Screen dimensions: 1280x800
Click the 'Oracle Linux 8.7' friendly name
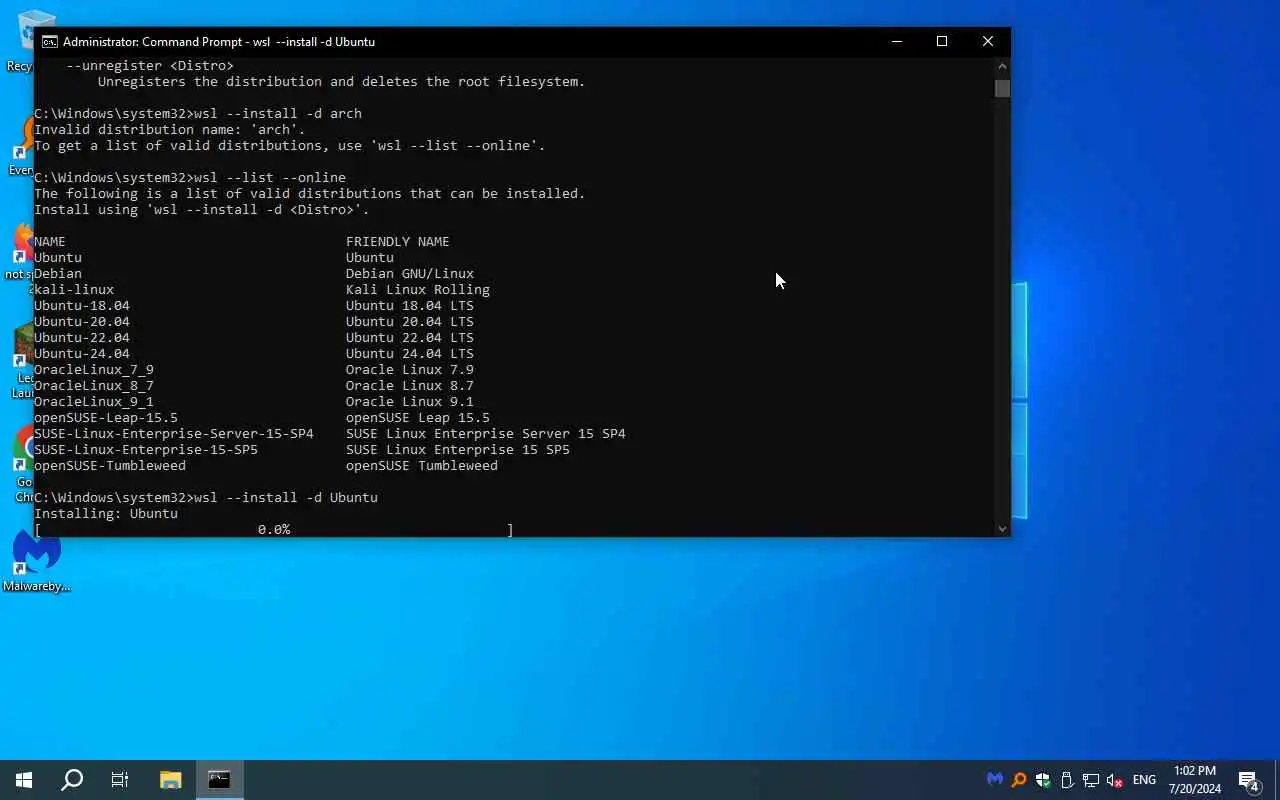pos(410,385)
